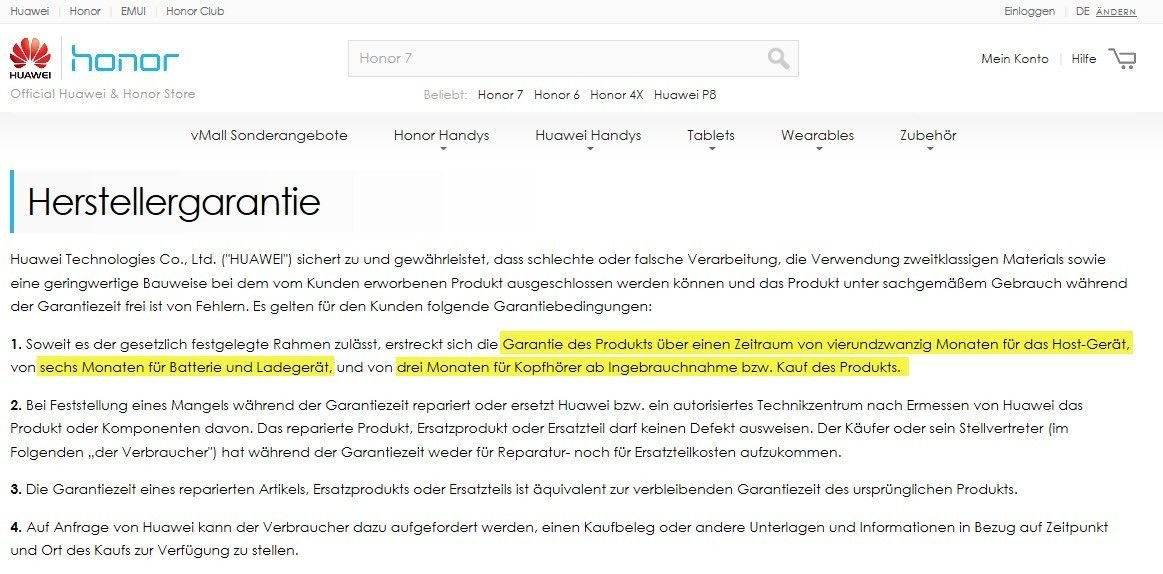Open the Honor link in the top bar
This screenshot has height=574, width=1163.
tap(85, 11)
